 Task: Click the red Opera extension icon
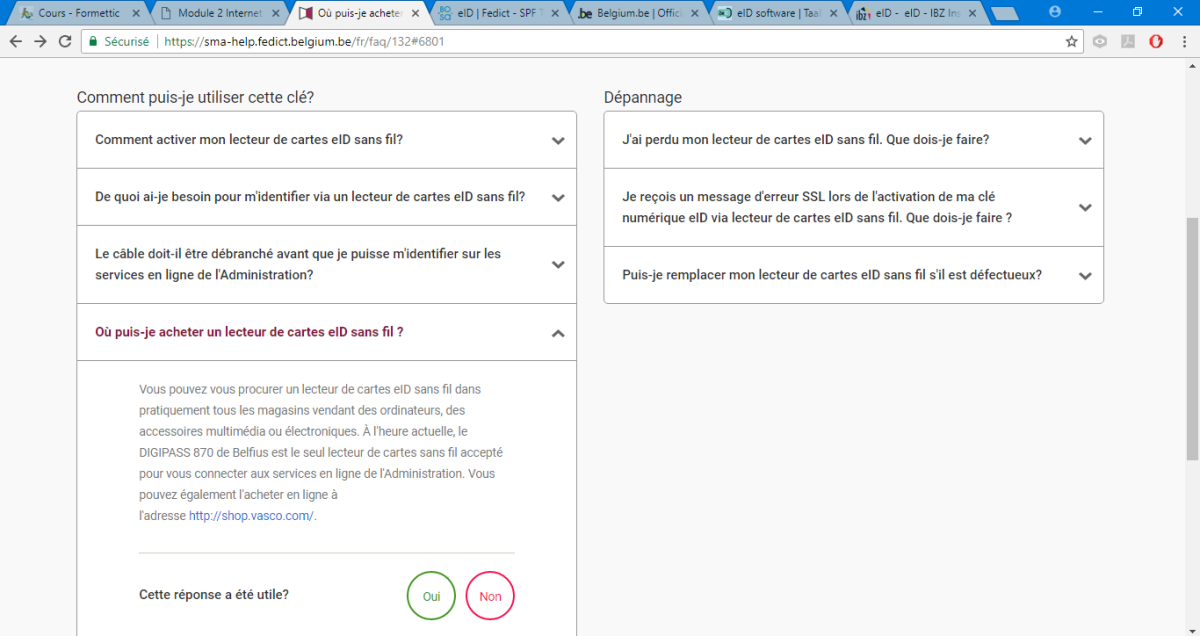pos(1156,42)
